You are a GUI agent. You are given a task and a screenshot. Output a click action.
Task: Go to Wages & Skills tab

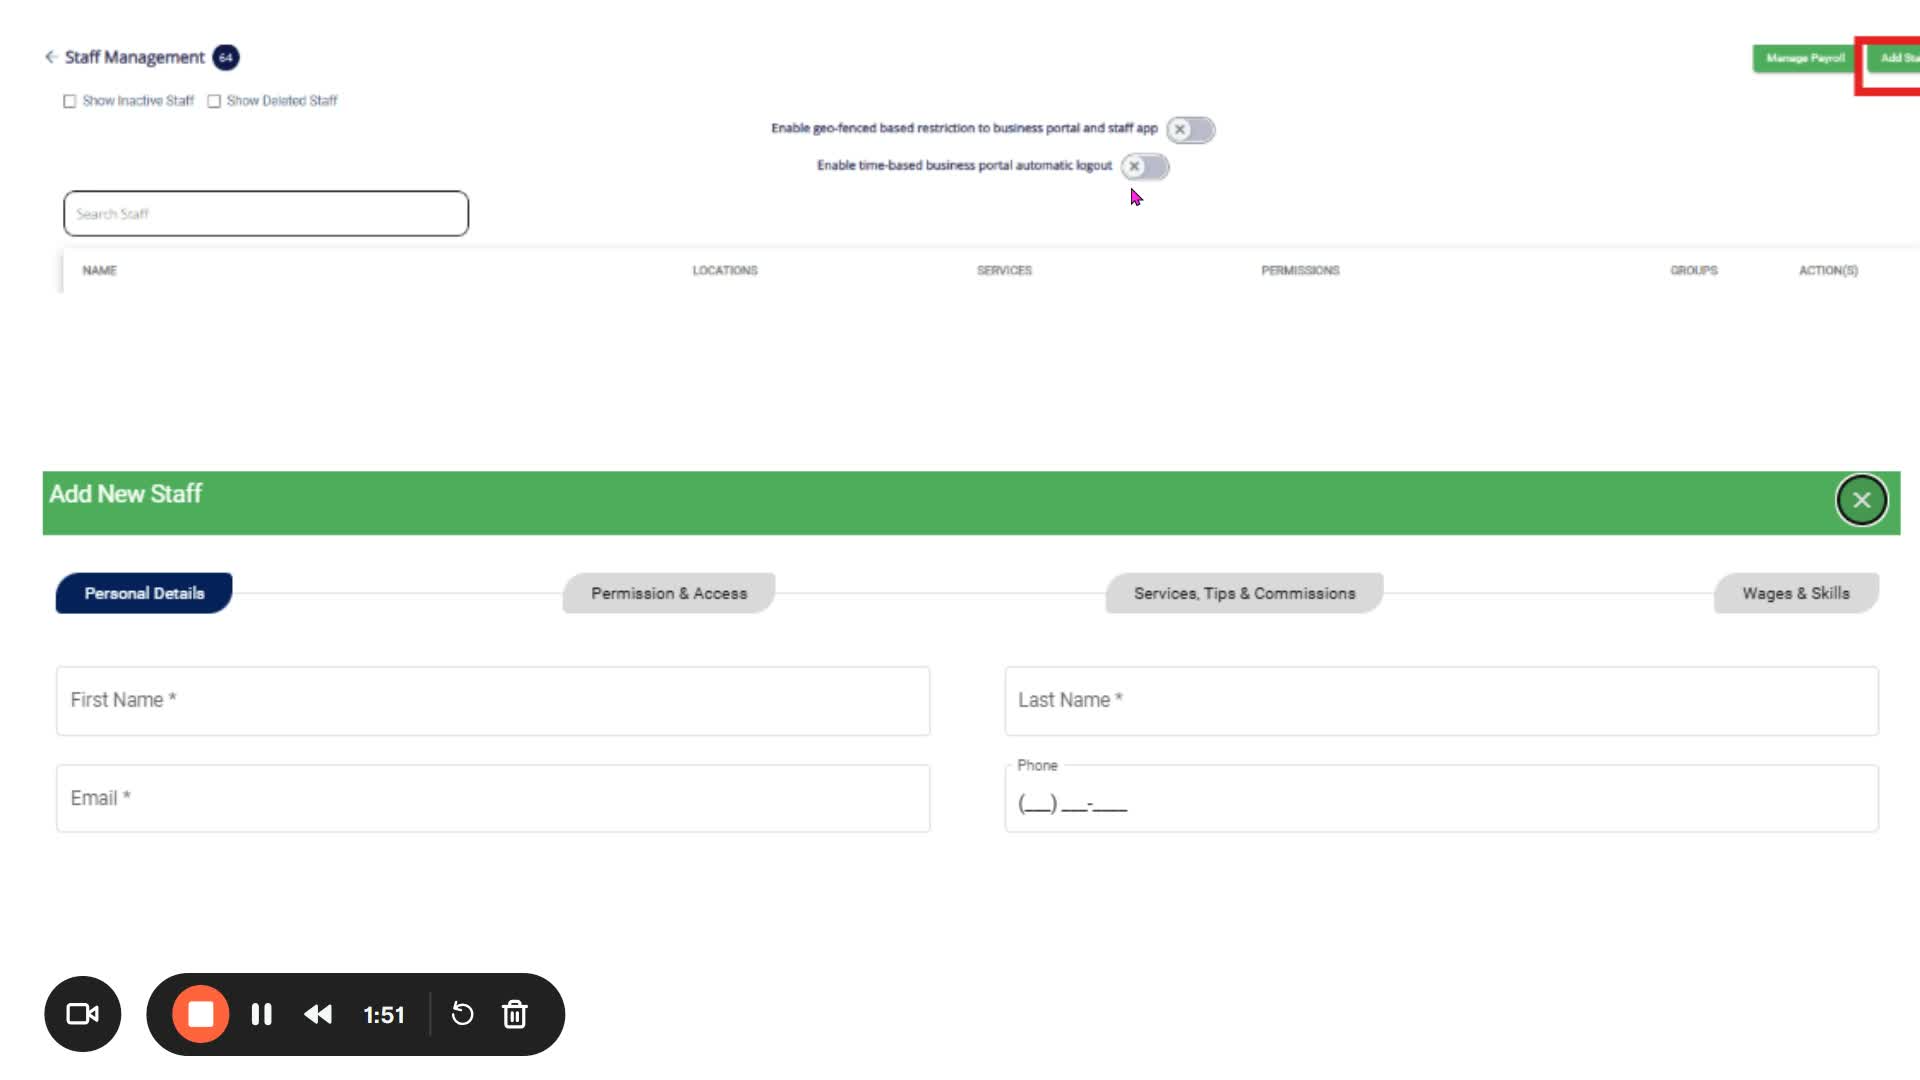[1795, 593]
